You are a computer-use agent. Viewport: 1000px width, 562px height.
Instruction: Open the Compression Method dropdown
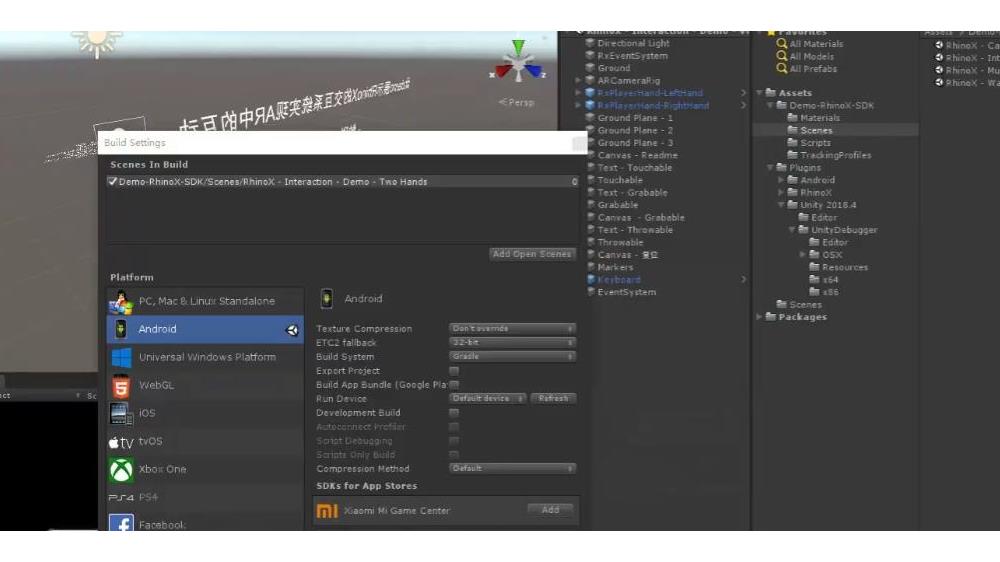513,470
